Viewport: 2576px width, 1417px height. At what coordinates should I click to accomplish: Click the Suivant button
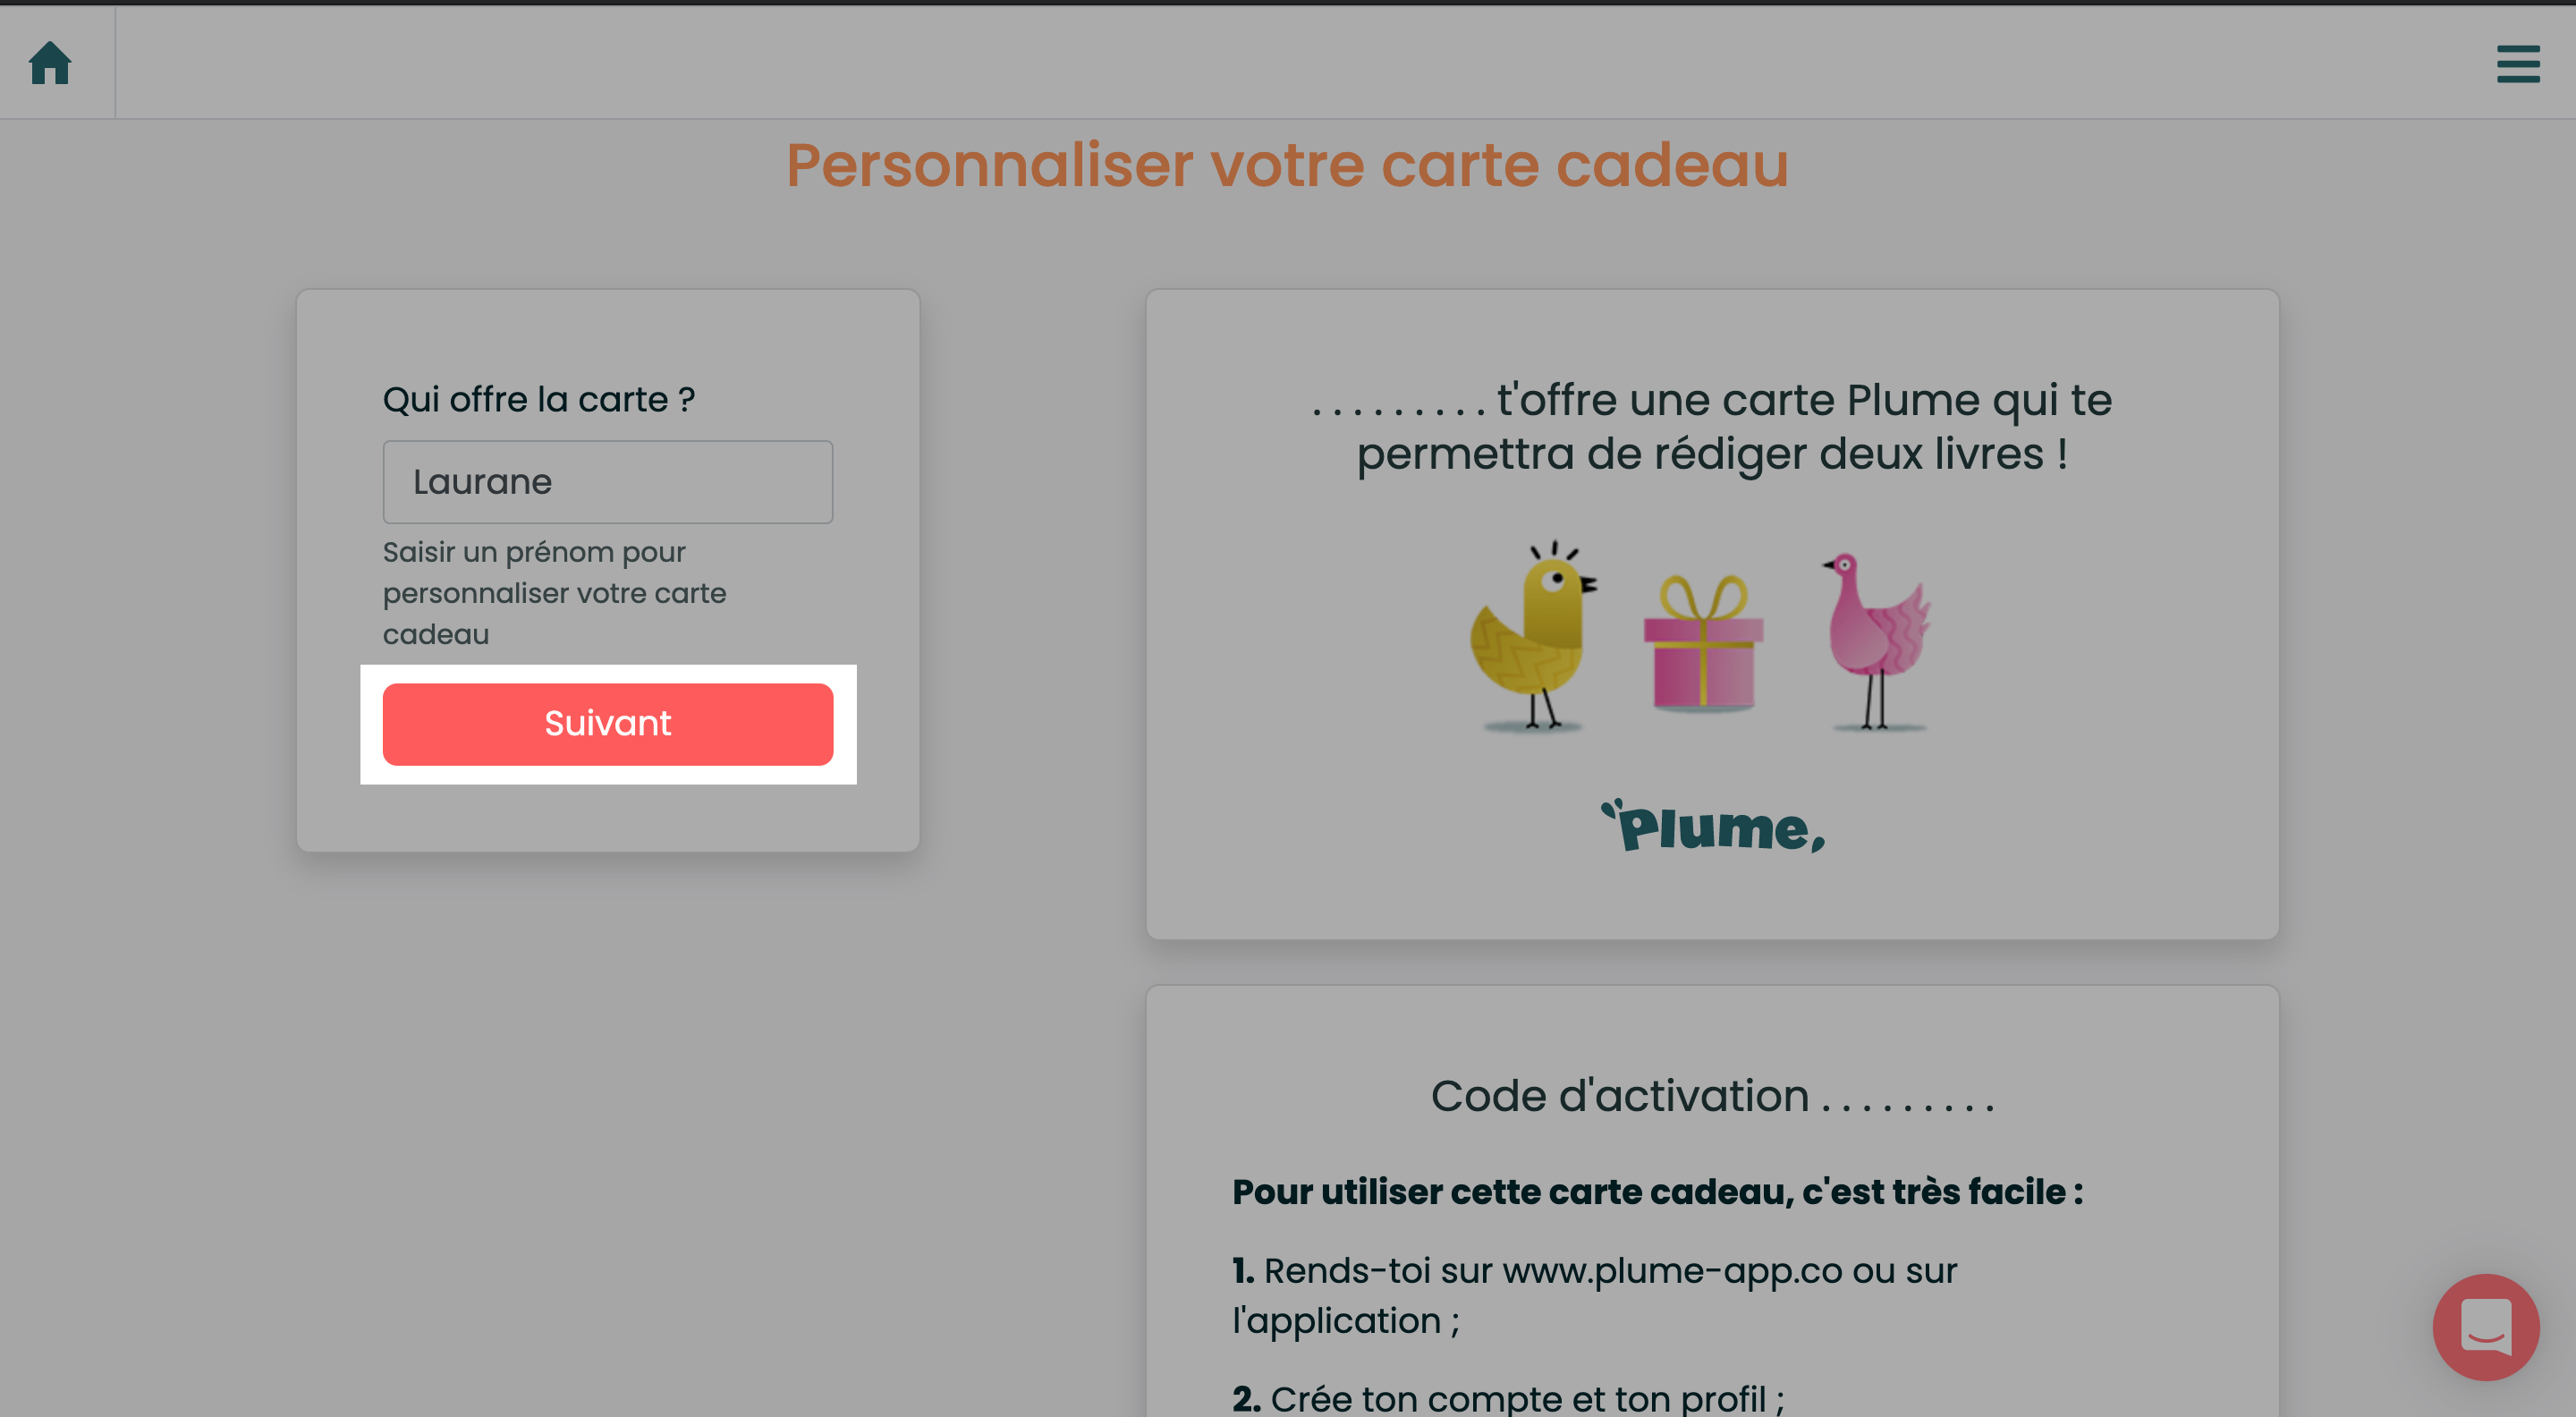(x=608, y=724)
